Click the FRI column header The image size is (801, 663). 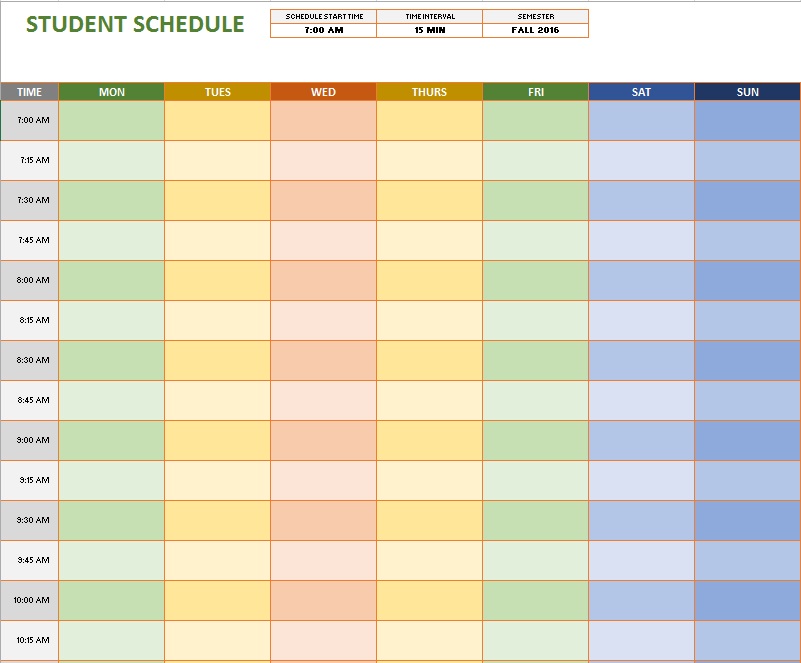click(535, 92)
